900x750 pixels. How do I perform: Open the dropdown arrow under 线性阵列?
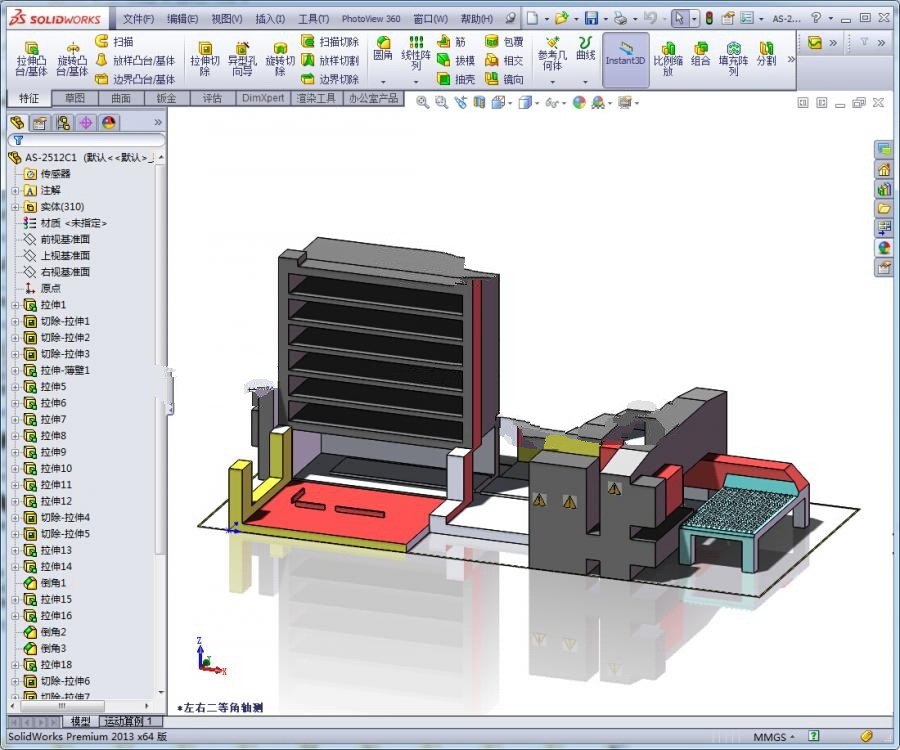(416, 81)
